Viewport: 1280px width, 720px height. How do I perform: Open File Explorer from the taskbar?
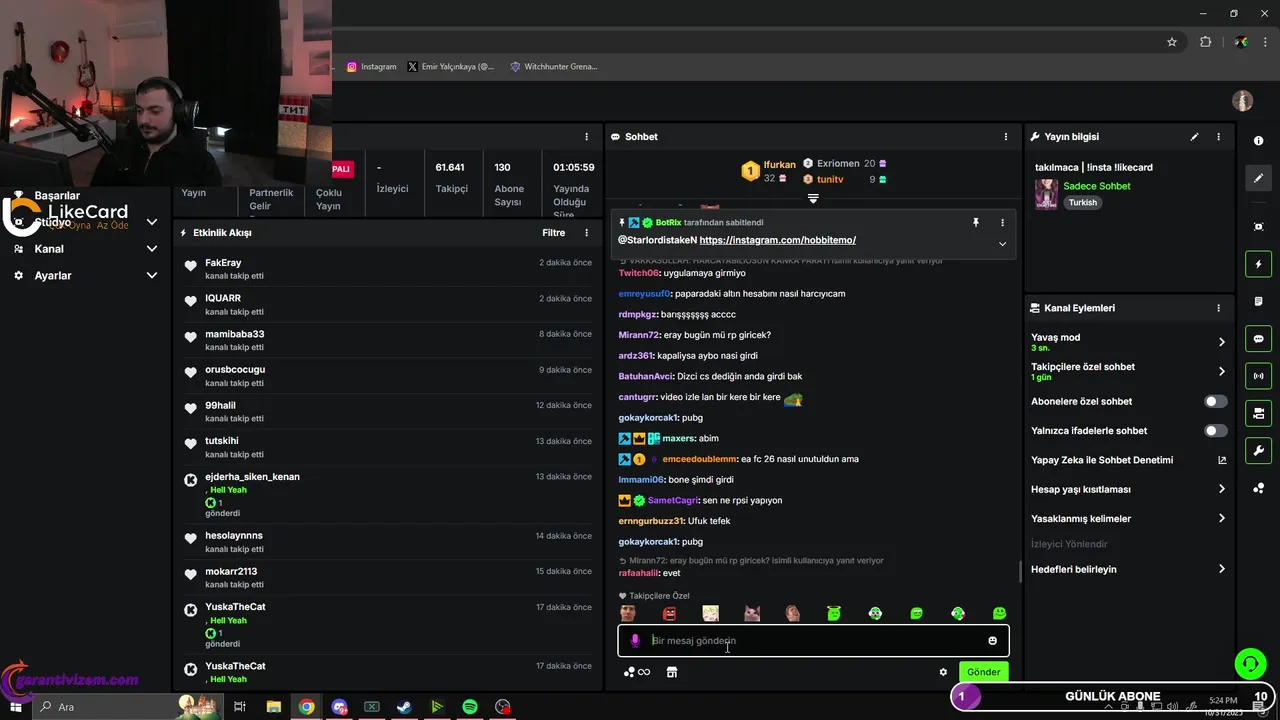[273, 707]
